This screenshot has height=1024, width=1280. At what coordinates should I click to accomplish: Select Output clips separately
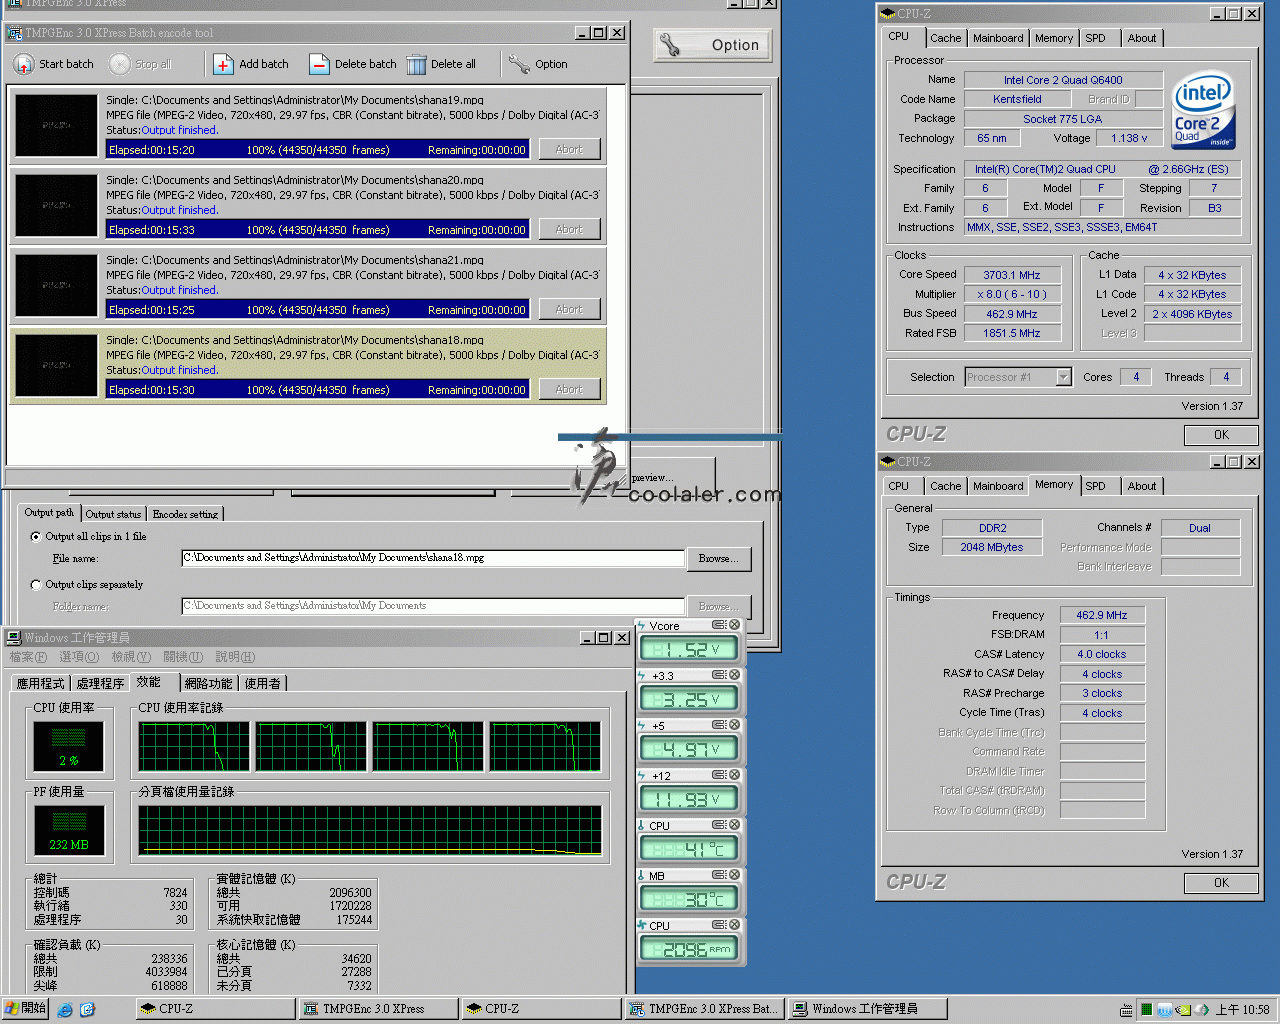pos(36,584)
